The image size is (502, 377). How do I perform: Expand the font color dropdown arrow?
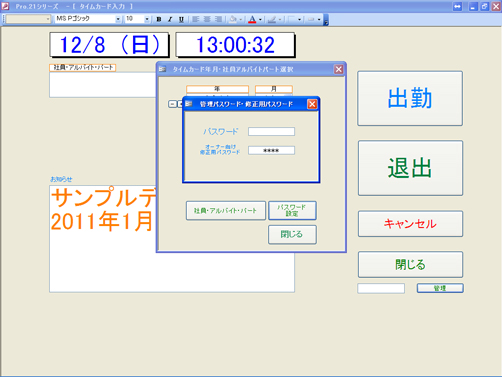260,19
